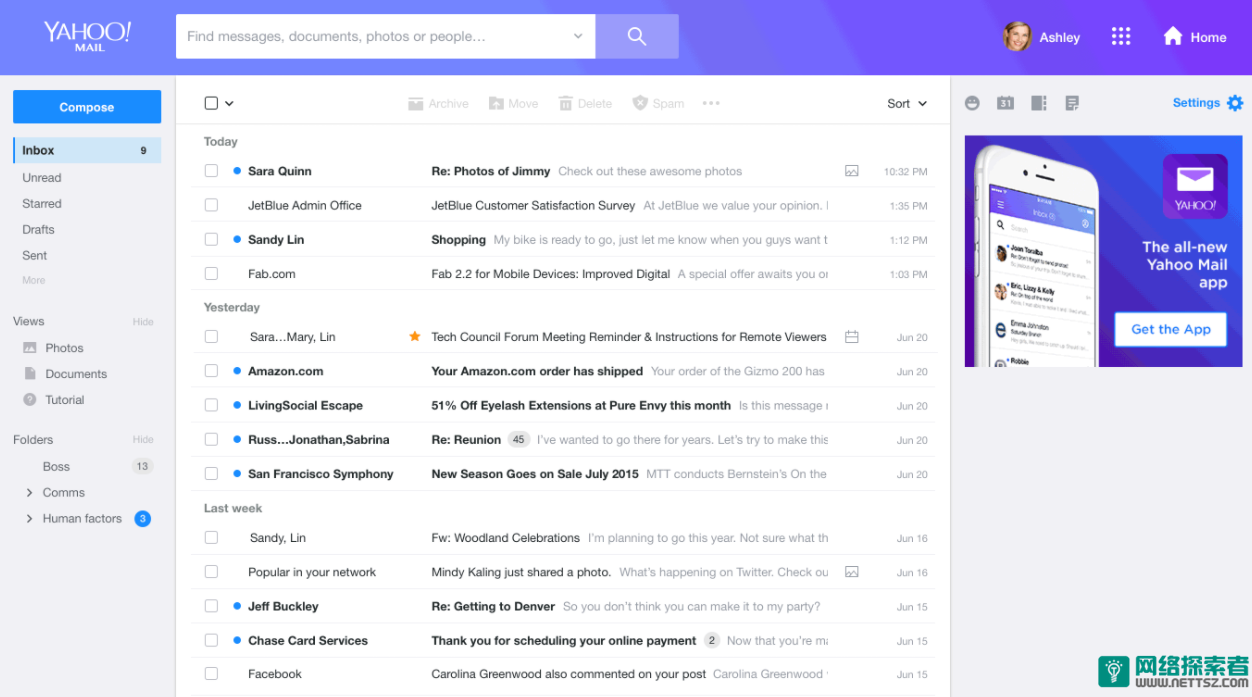Click the Home house icon
Screen dimensions: 1252x697
[1173, 36]
